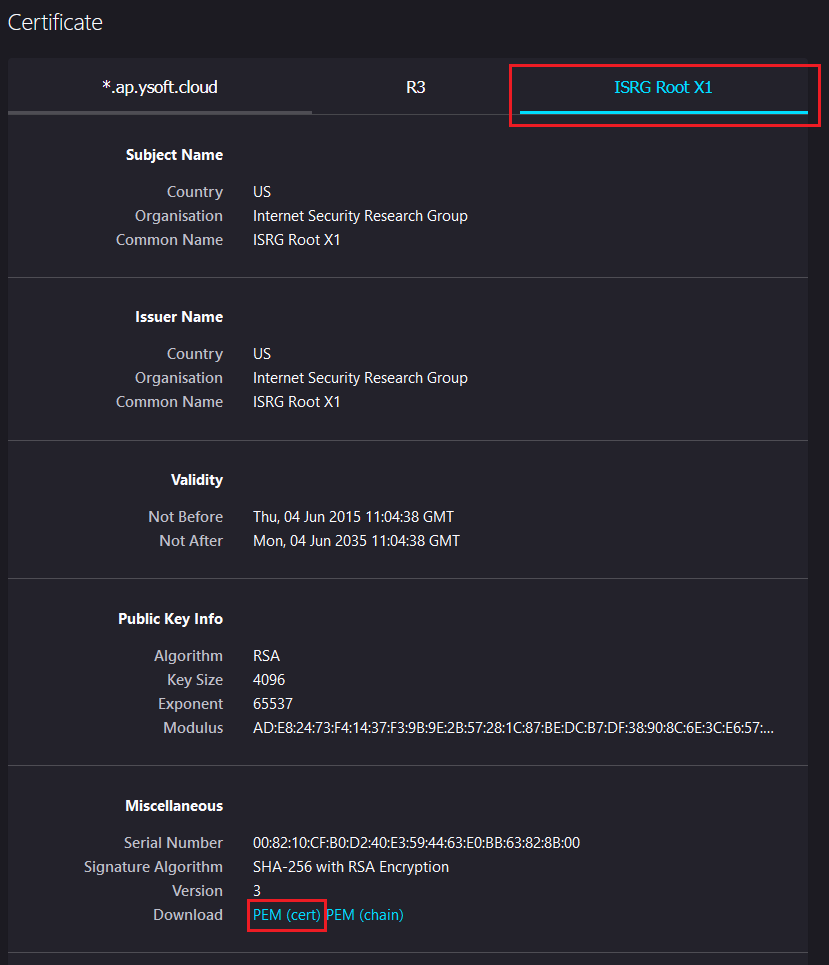Click the Signature Algorithm value
Screen dimensions: 829x965
(x=351, y=867)
